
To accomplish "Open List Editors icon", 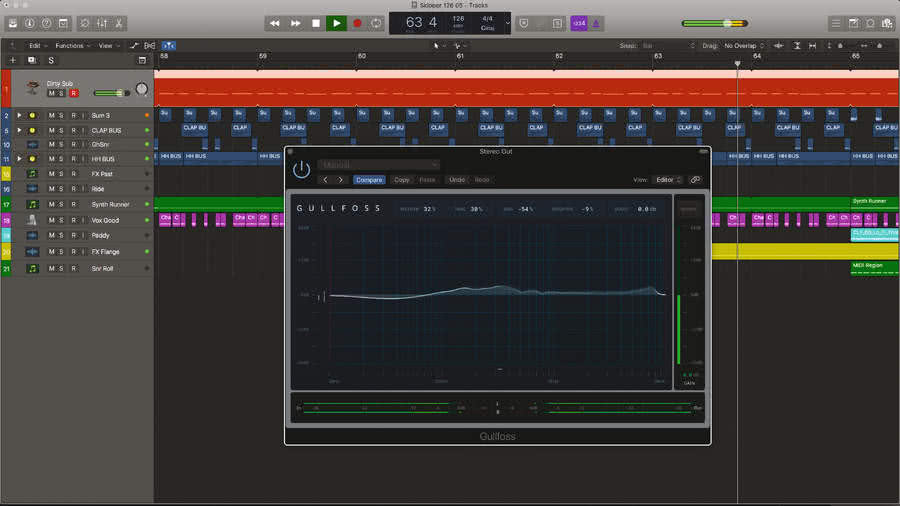I will (836, 24).
